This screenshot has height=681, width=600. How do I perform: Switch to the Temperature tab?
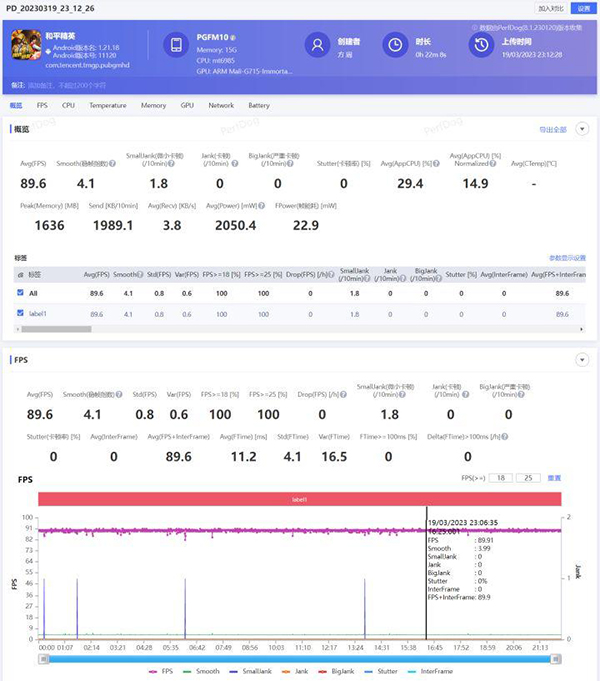pos(107,105)
